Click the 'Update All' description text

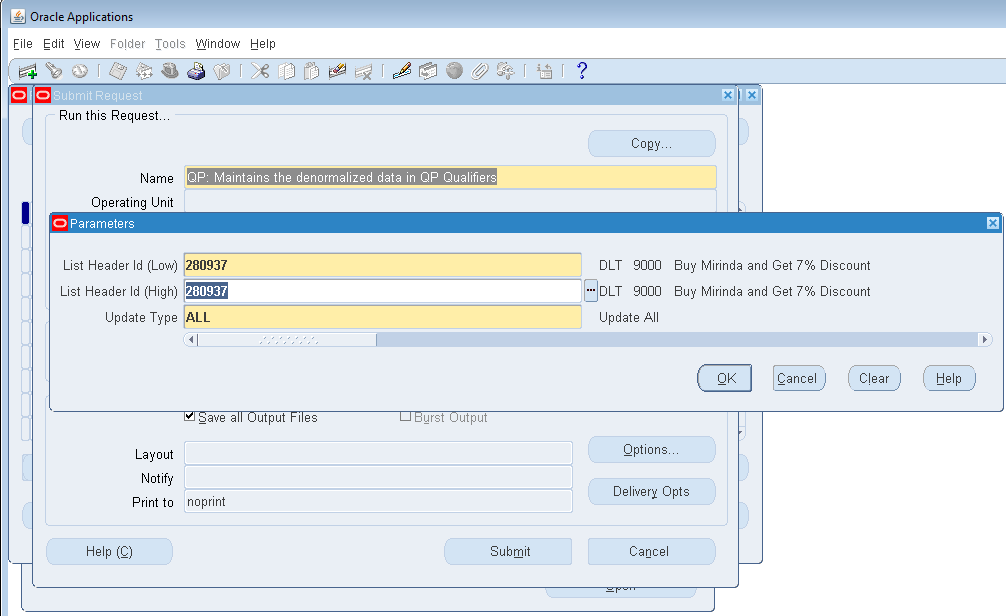(x=629, y=317)
